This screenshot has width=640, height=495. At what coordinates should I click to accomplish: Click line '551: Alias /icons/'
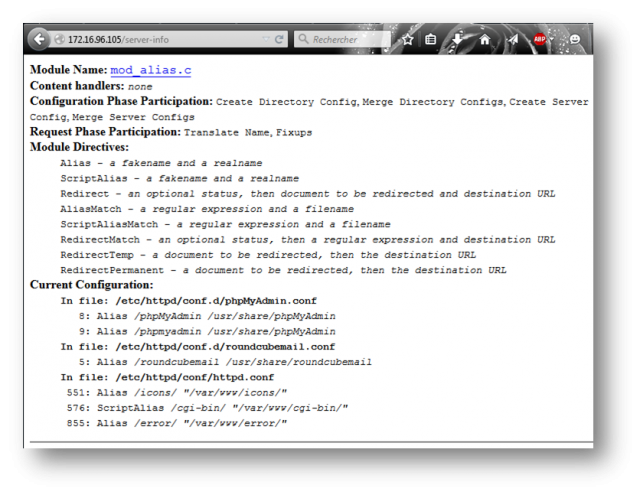click(177, 393)
